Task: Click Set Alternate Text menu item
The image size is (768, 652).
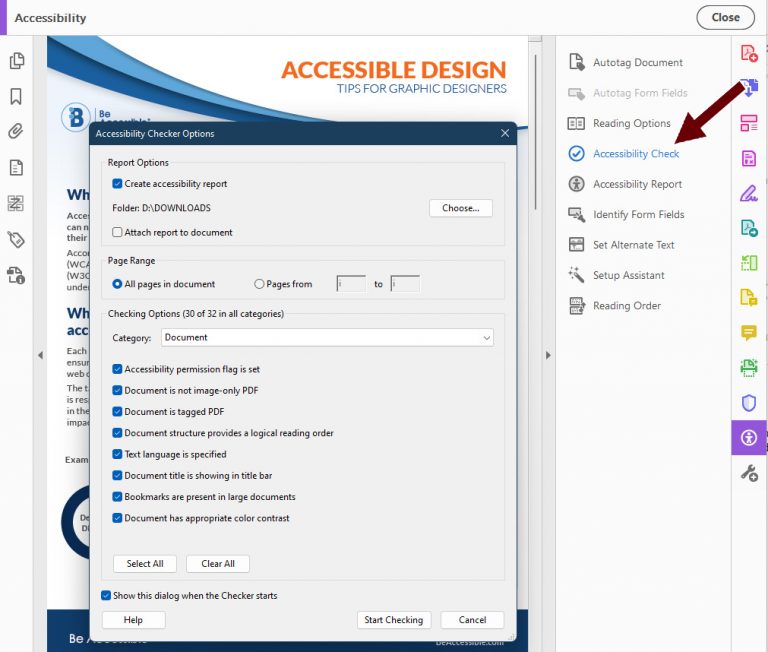Action: click(633, 245)
